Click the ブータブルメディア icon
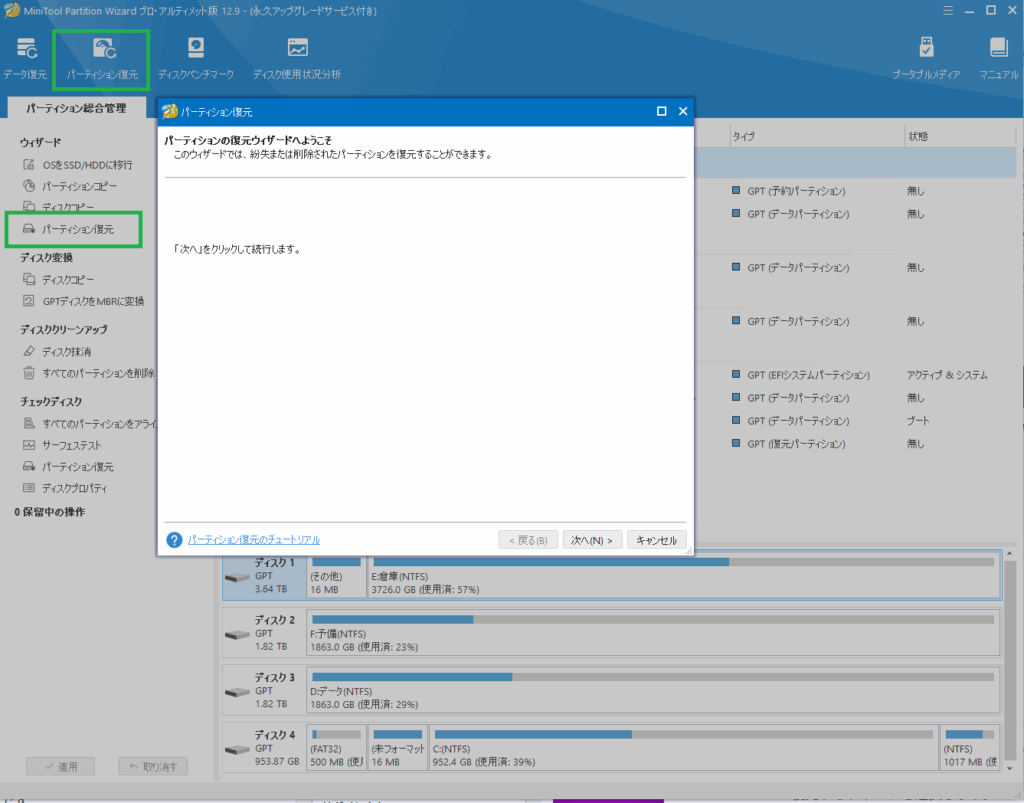This screenshot has height=803, width=1024. [926, 57]
